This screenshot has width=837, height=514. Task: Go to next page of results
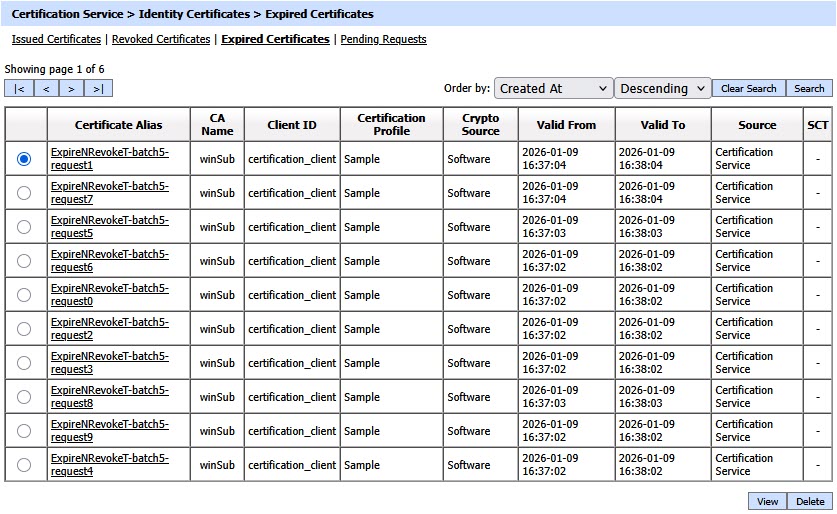click(x=71, y=89)
